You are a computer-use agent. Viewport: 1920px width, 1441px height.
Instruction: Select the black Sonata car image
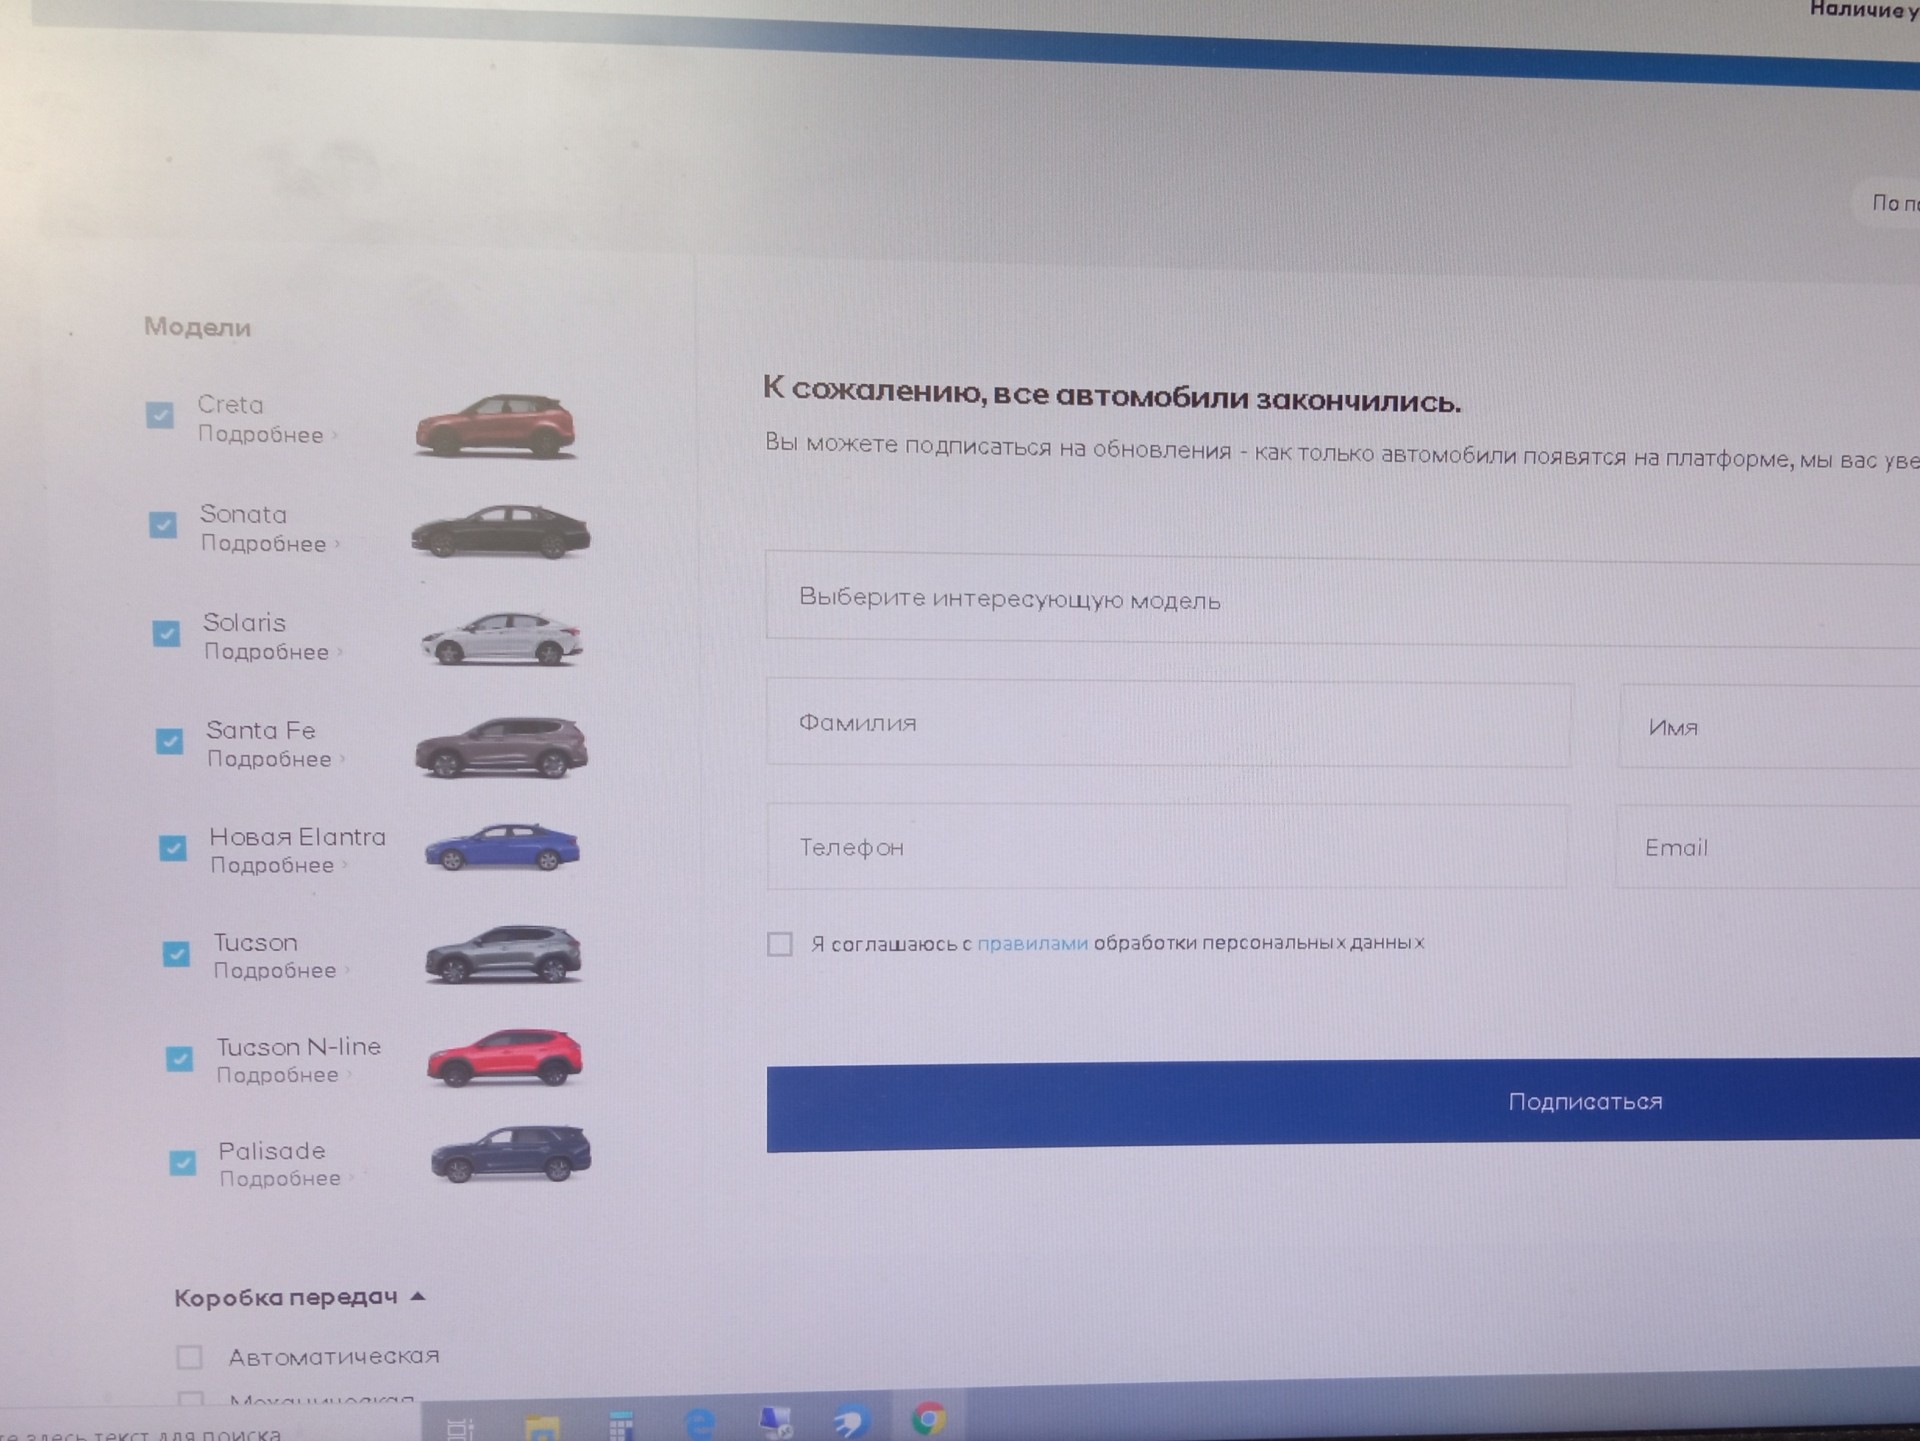(x=501, y=532)
